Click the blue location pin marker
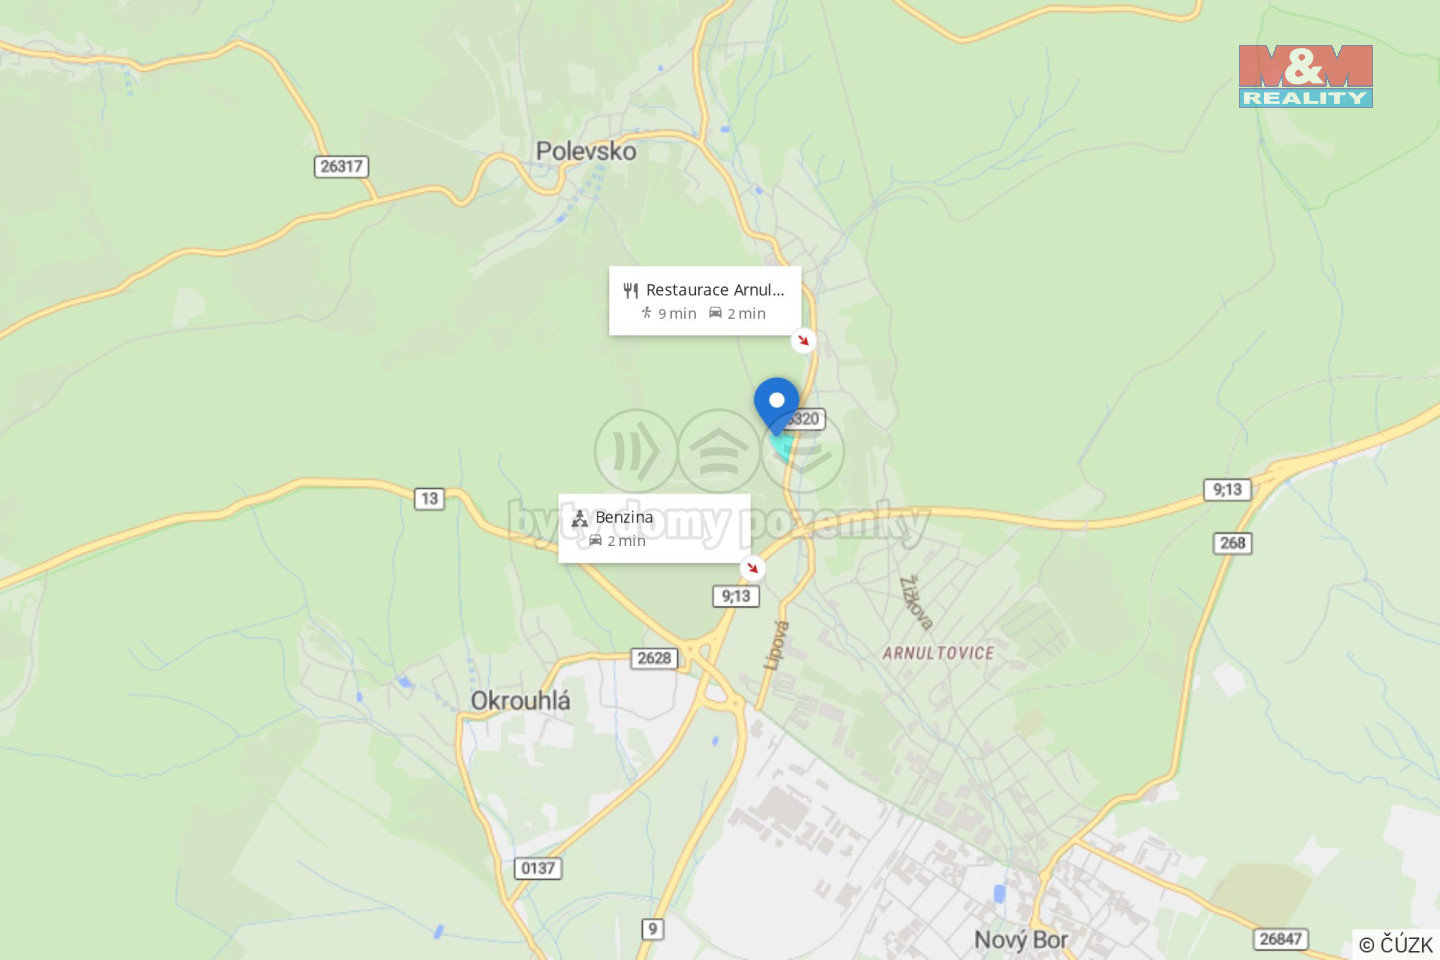The width and height of the screenshot is (1440, 960). pyautogui.click(x=776, y=406)
